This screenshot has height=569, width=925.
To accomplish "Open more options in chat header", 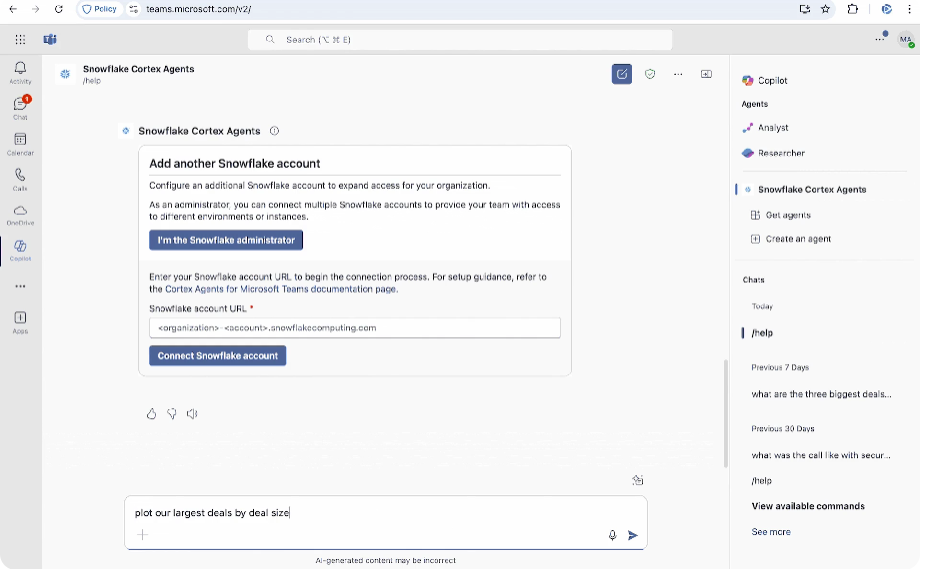I will pyautogui.click(x=678, y=74).
